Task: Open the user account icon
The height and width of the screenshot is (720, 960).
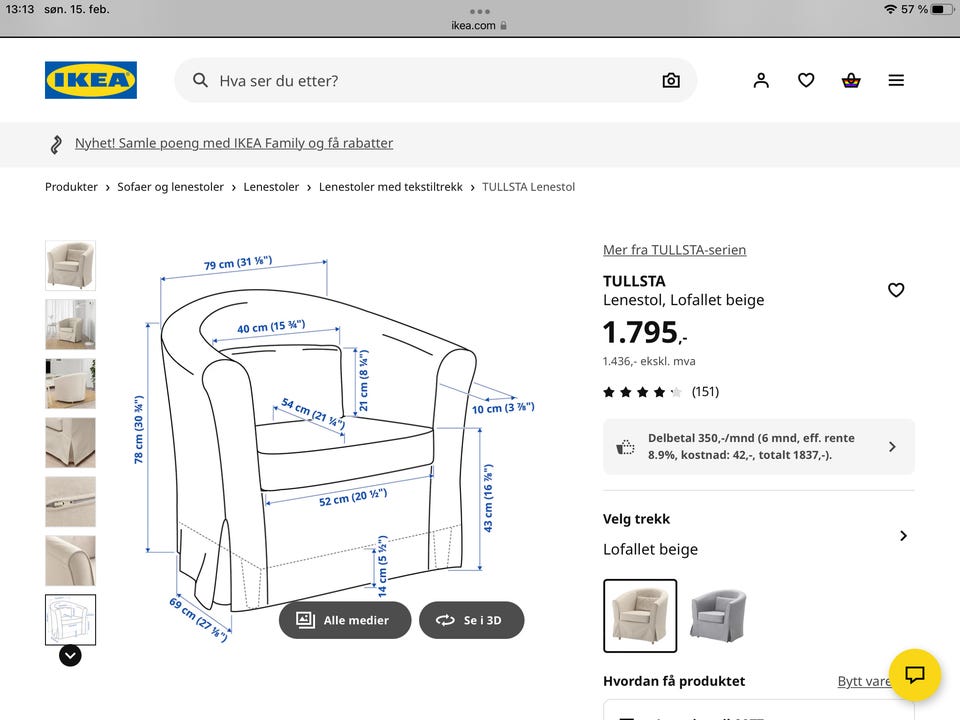Action: click(x=761, y=80)
